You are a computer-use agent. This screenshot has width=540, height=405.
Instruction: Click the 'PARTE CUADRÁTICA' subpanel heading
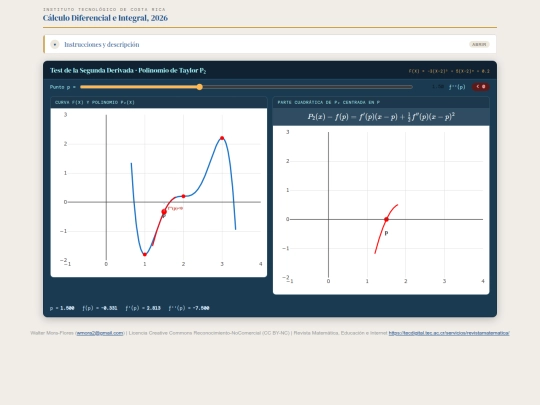[329, 102]
